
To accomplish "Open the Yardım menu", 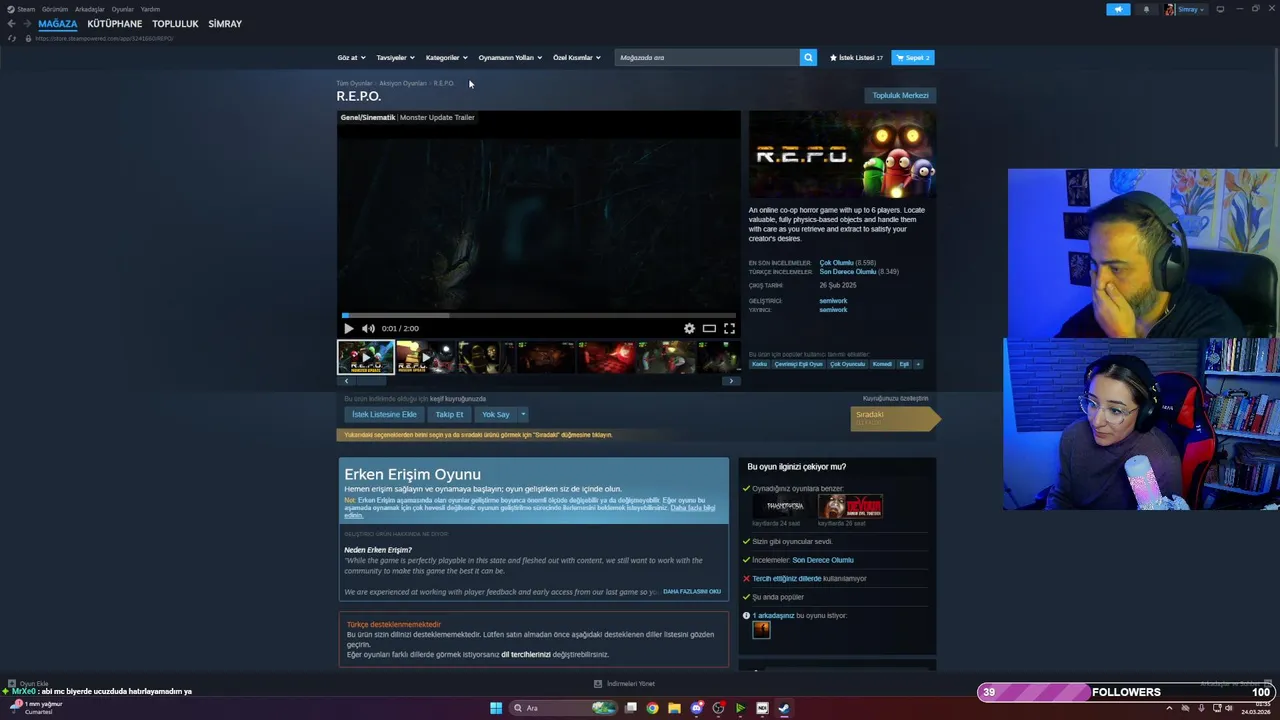I will (150, 9).
